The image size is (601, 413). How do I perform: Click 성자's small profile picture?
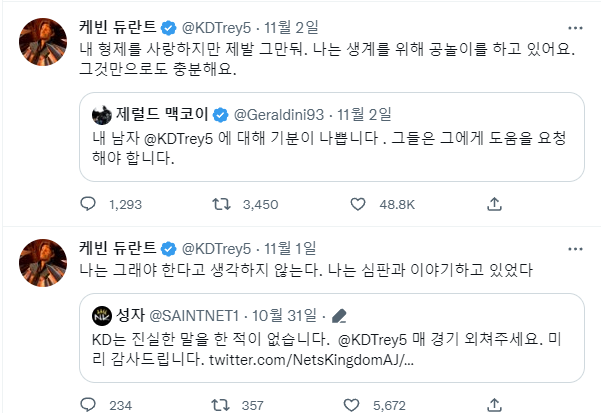(x=100, y=315)
